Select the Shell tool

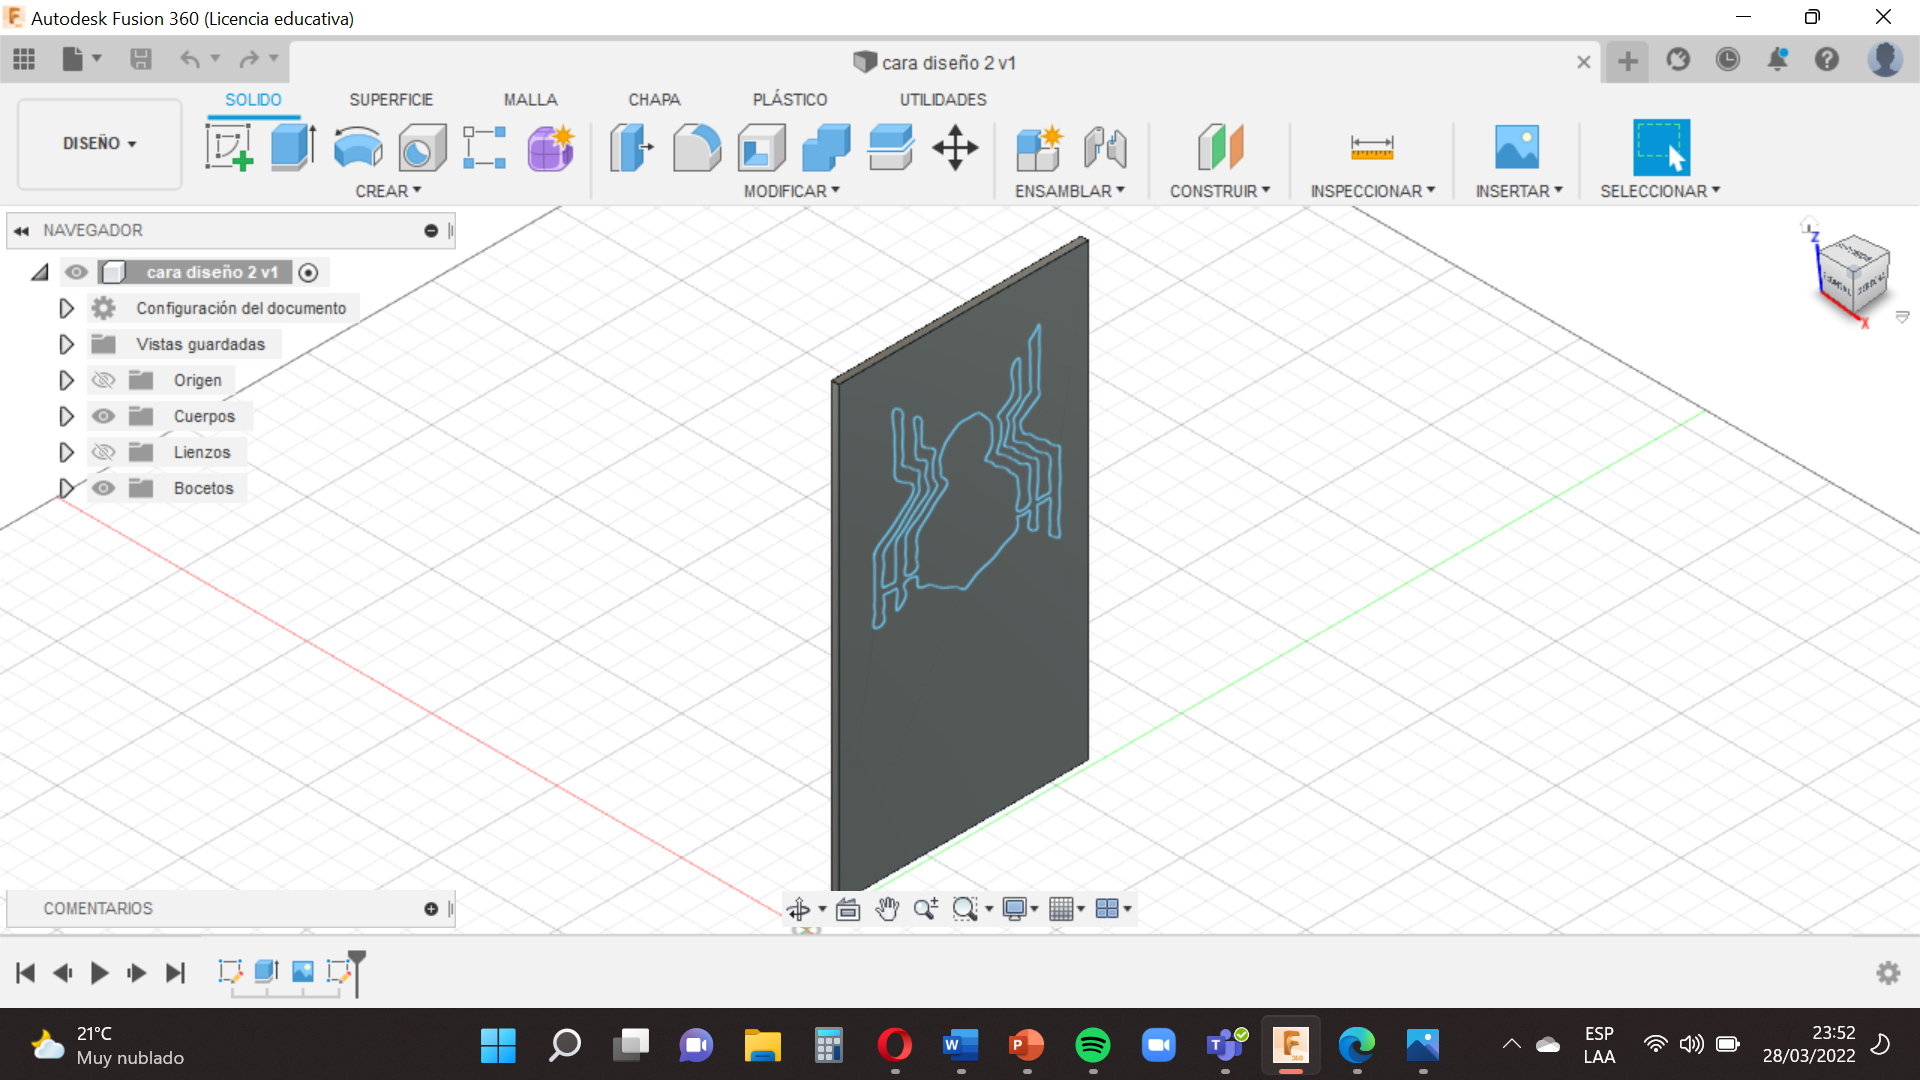click(x=762, y=148)
